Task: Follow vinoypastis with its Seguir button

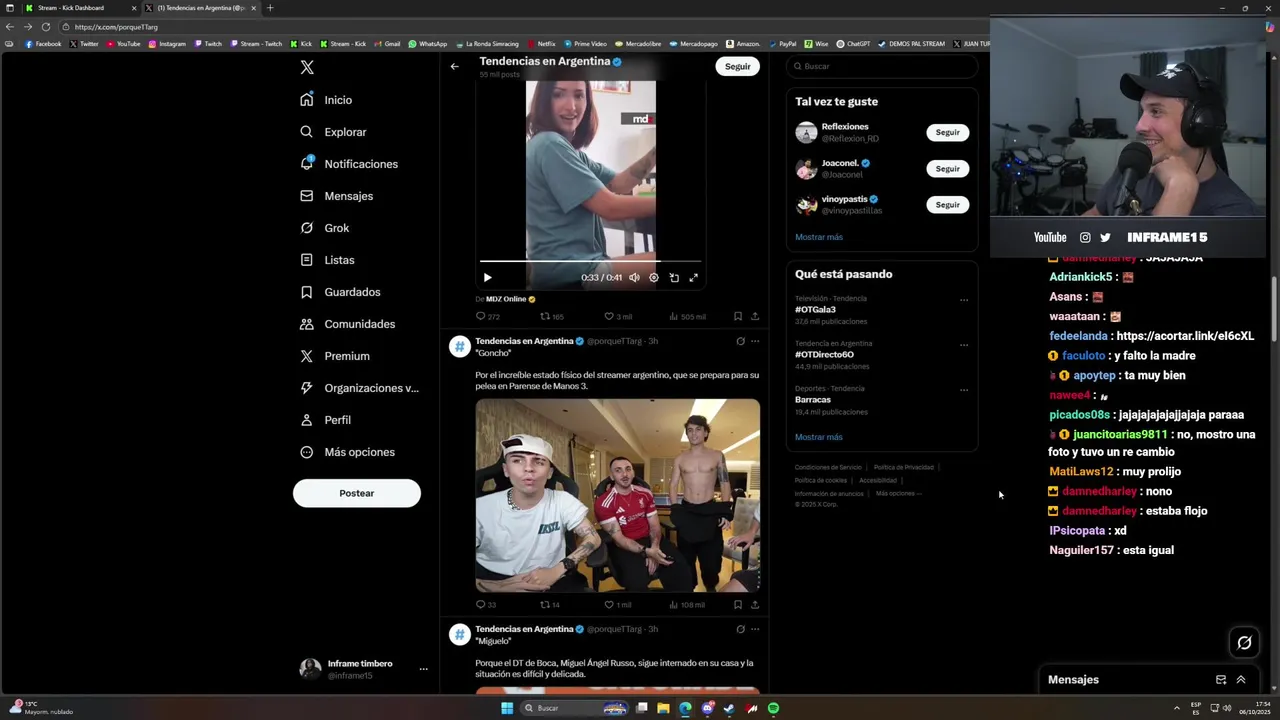Action: tap(948, 204)
